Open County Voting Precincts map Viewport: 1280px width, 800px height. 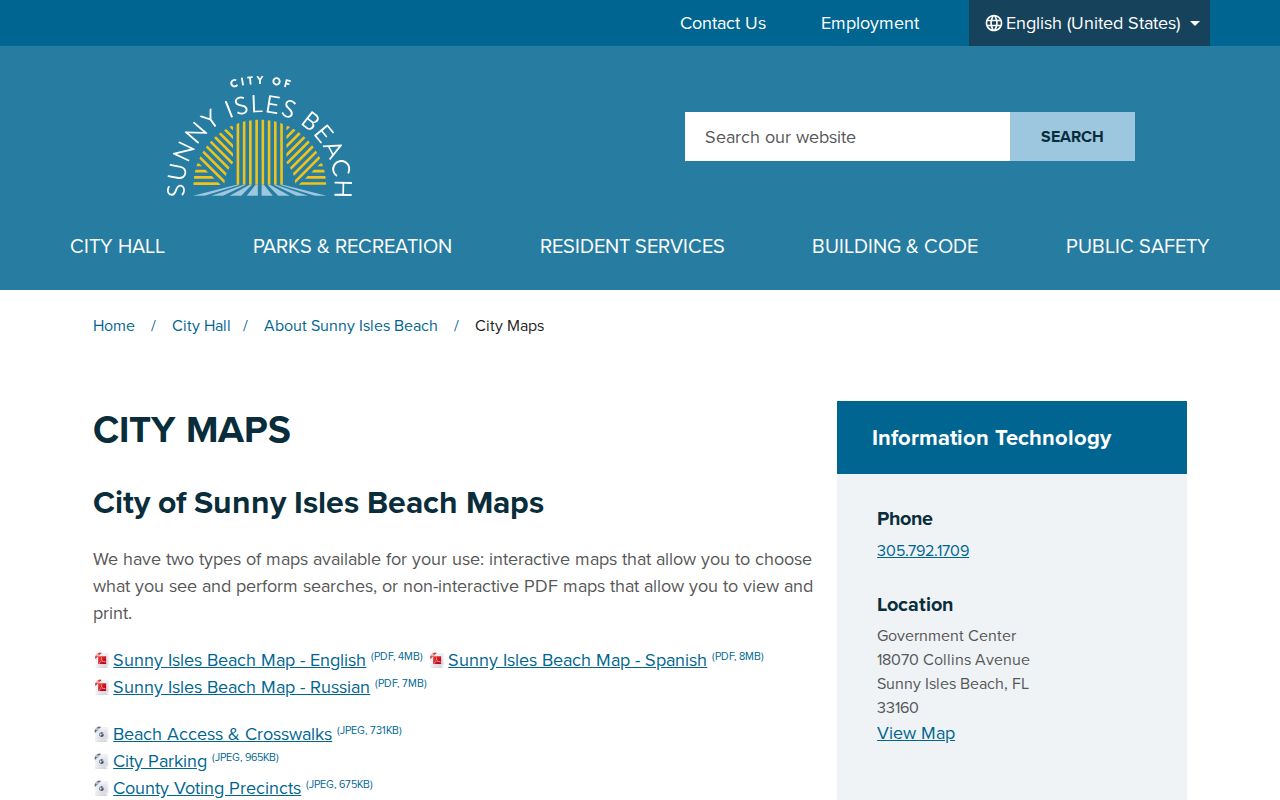(207, 788)
